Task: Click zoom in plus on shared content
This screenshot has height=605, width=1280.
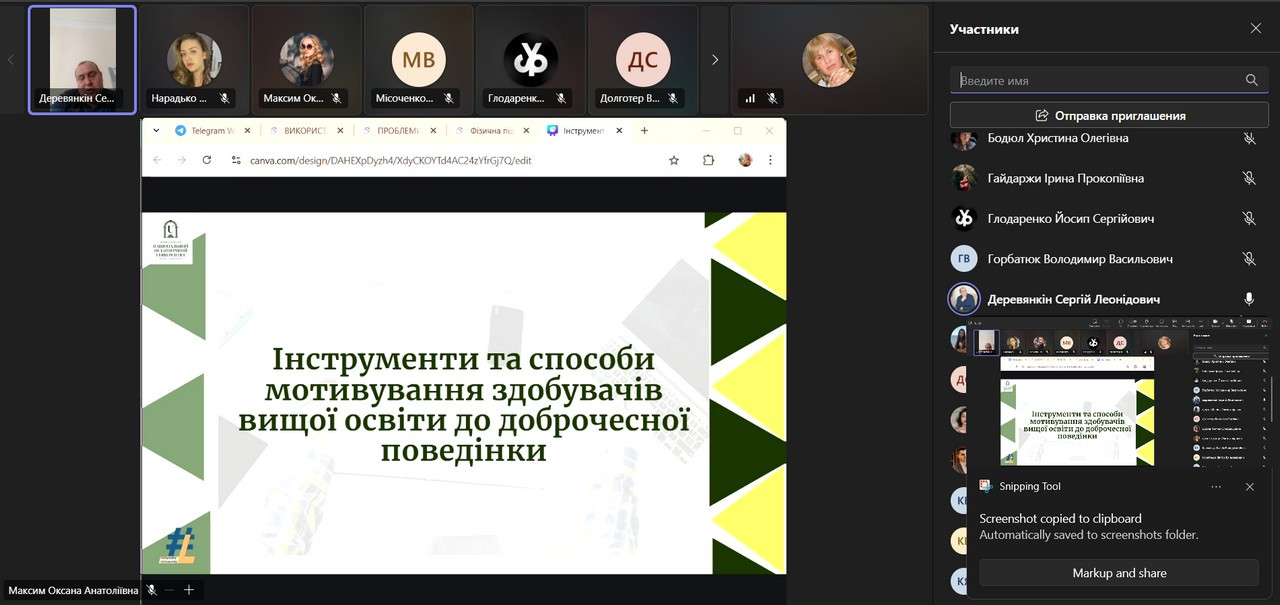Action: coord(188,590)
